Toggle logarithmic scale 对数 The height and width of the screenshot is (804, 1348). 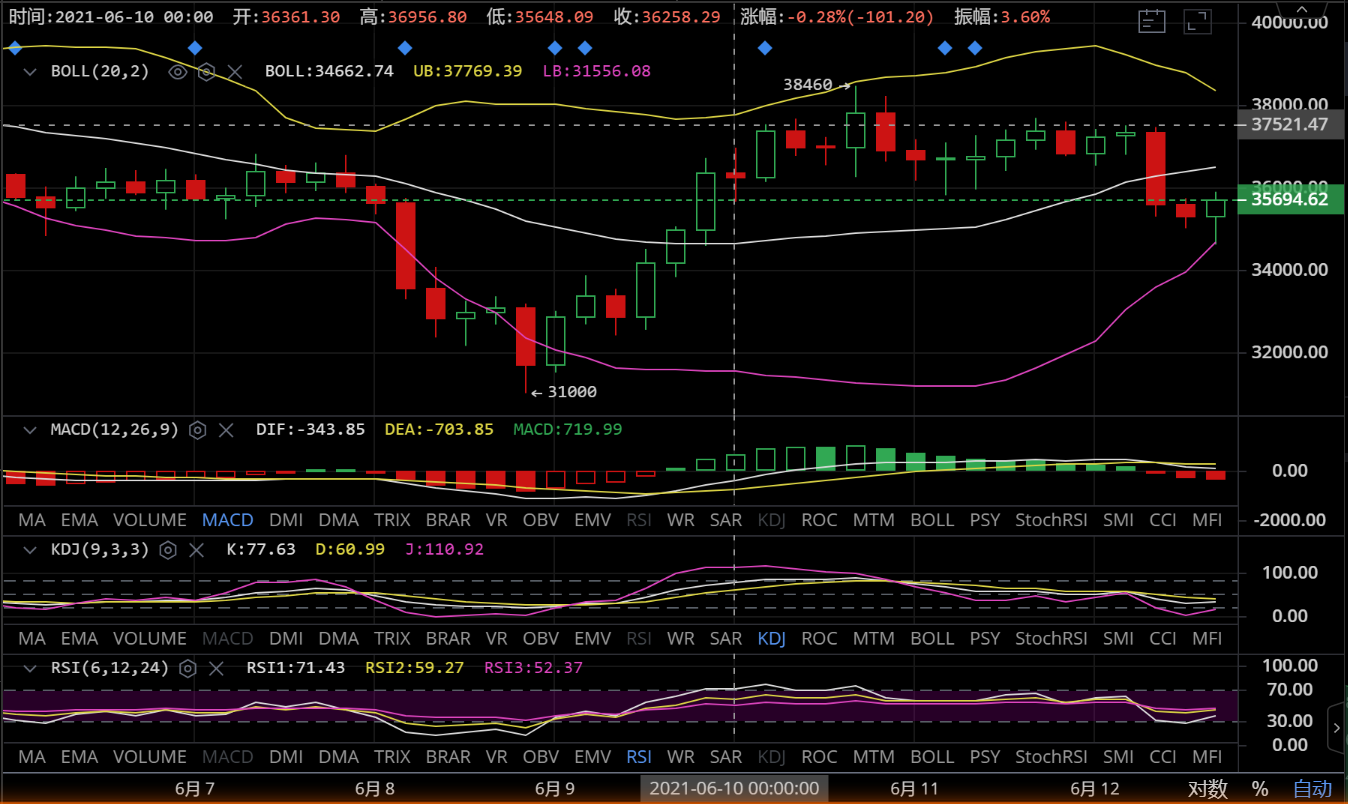point(1208,789)
